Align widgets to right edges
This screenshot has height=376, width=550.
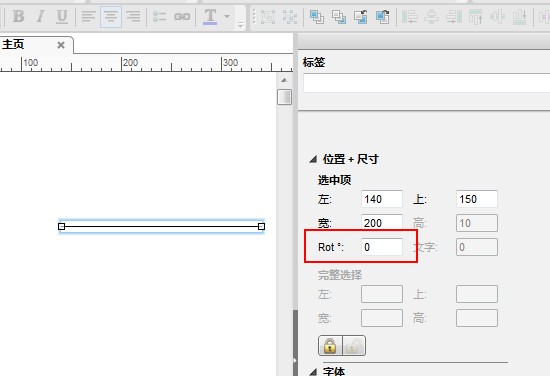[x=454, y=16]
